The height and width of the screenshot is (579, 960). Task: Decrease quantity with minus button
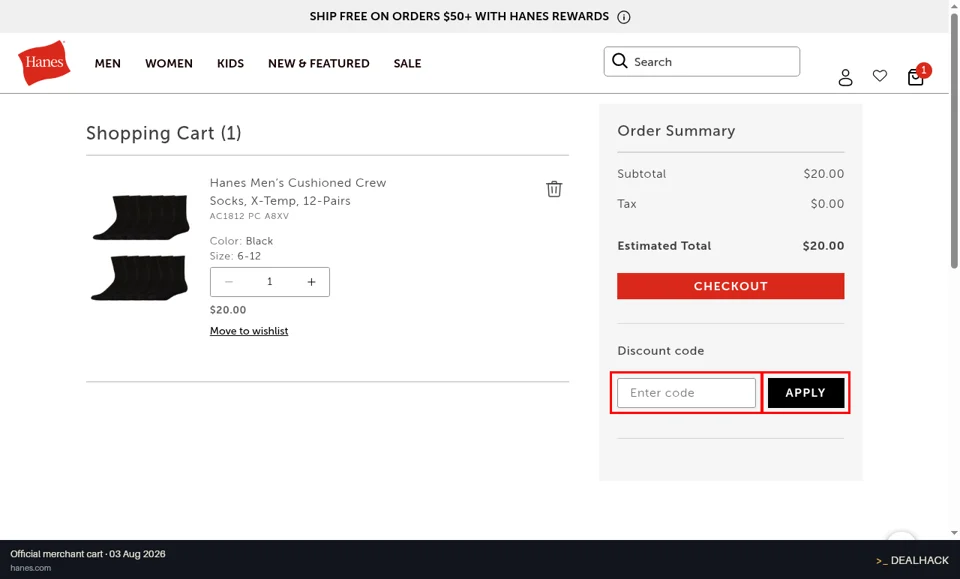pyautogui.click(x=229, y=282)
